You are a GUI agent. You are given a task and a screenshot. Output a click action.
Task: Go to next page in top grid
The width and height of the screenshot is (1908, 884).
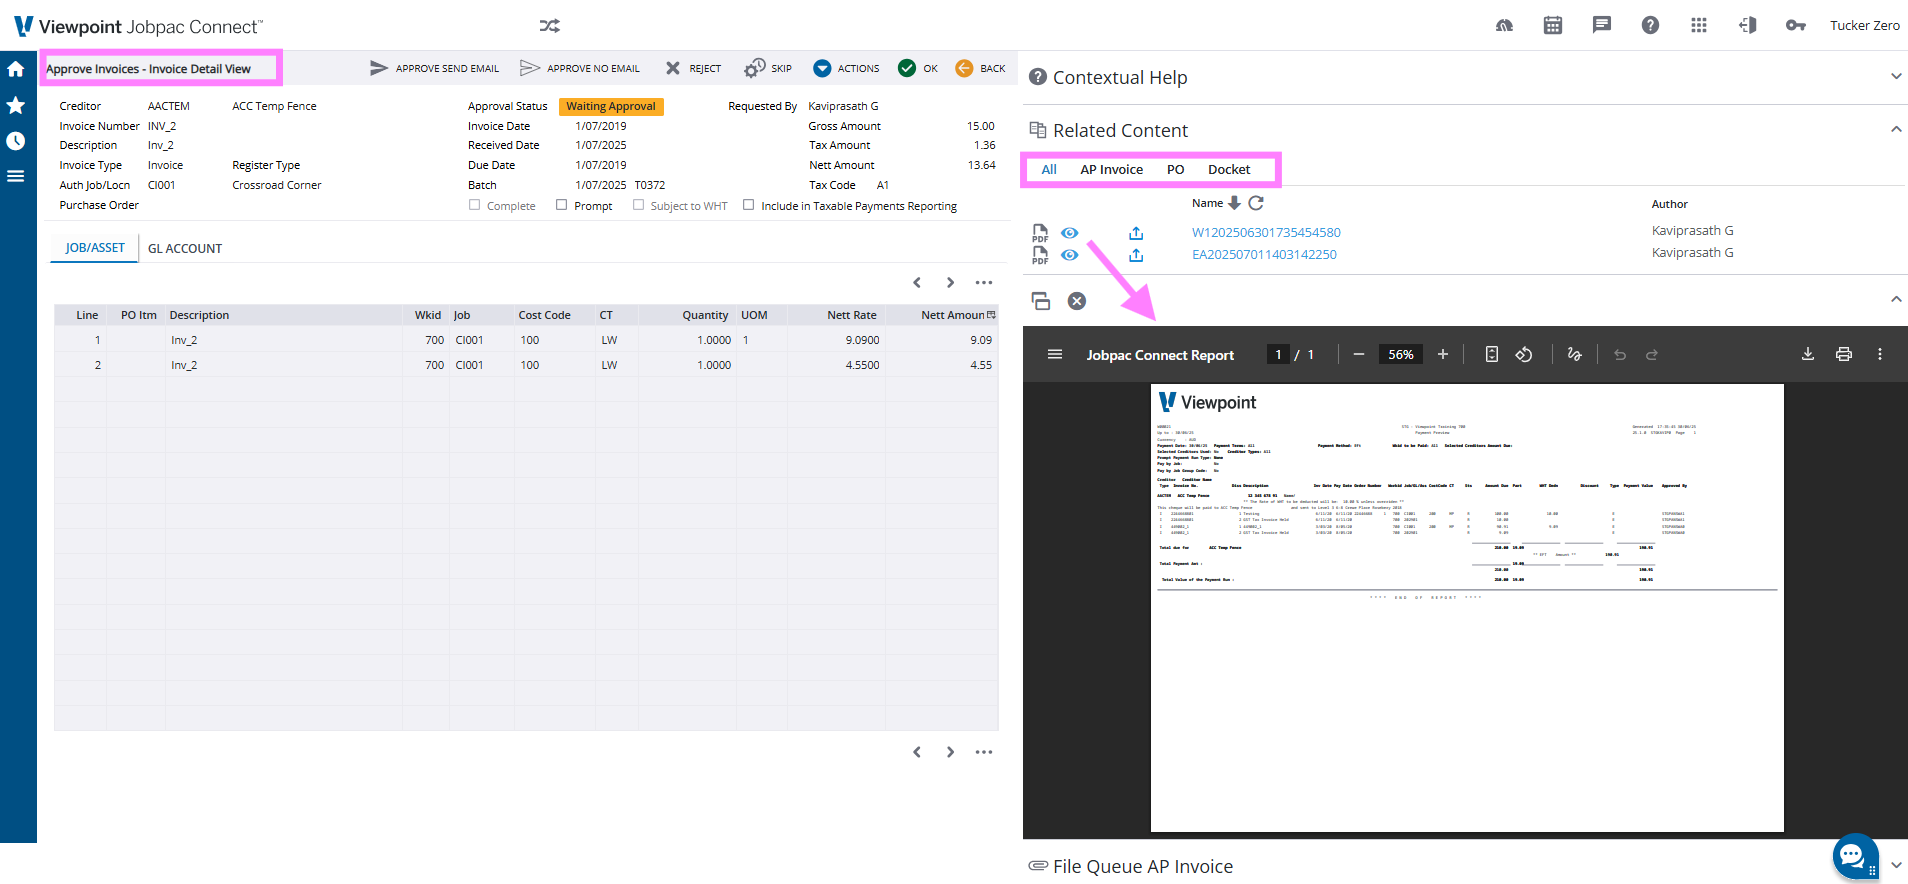pos(950,283)
